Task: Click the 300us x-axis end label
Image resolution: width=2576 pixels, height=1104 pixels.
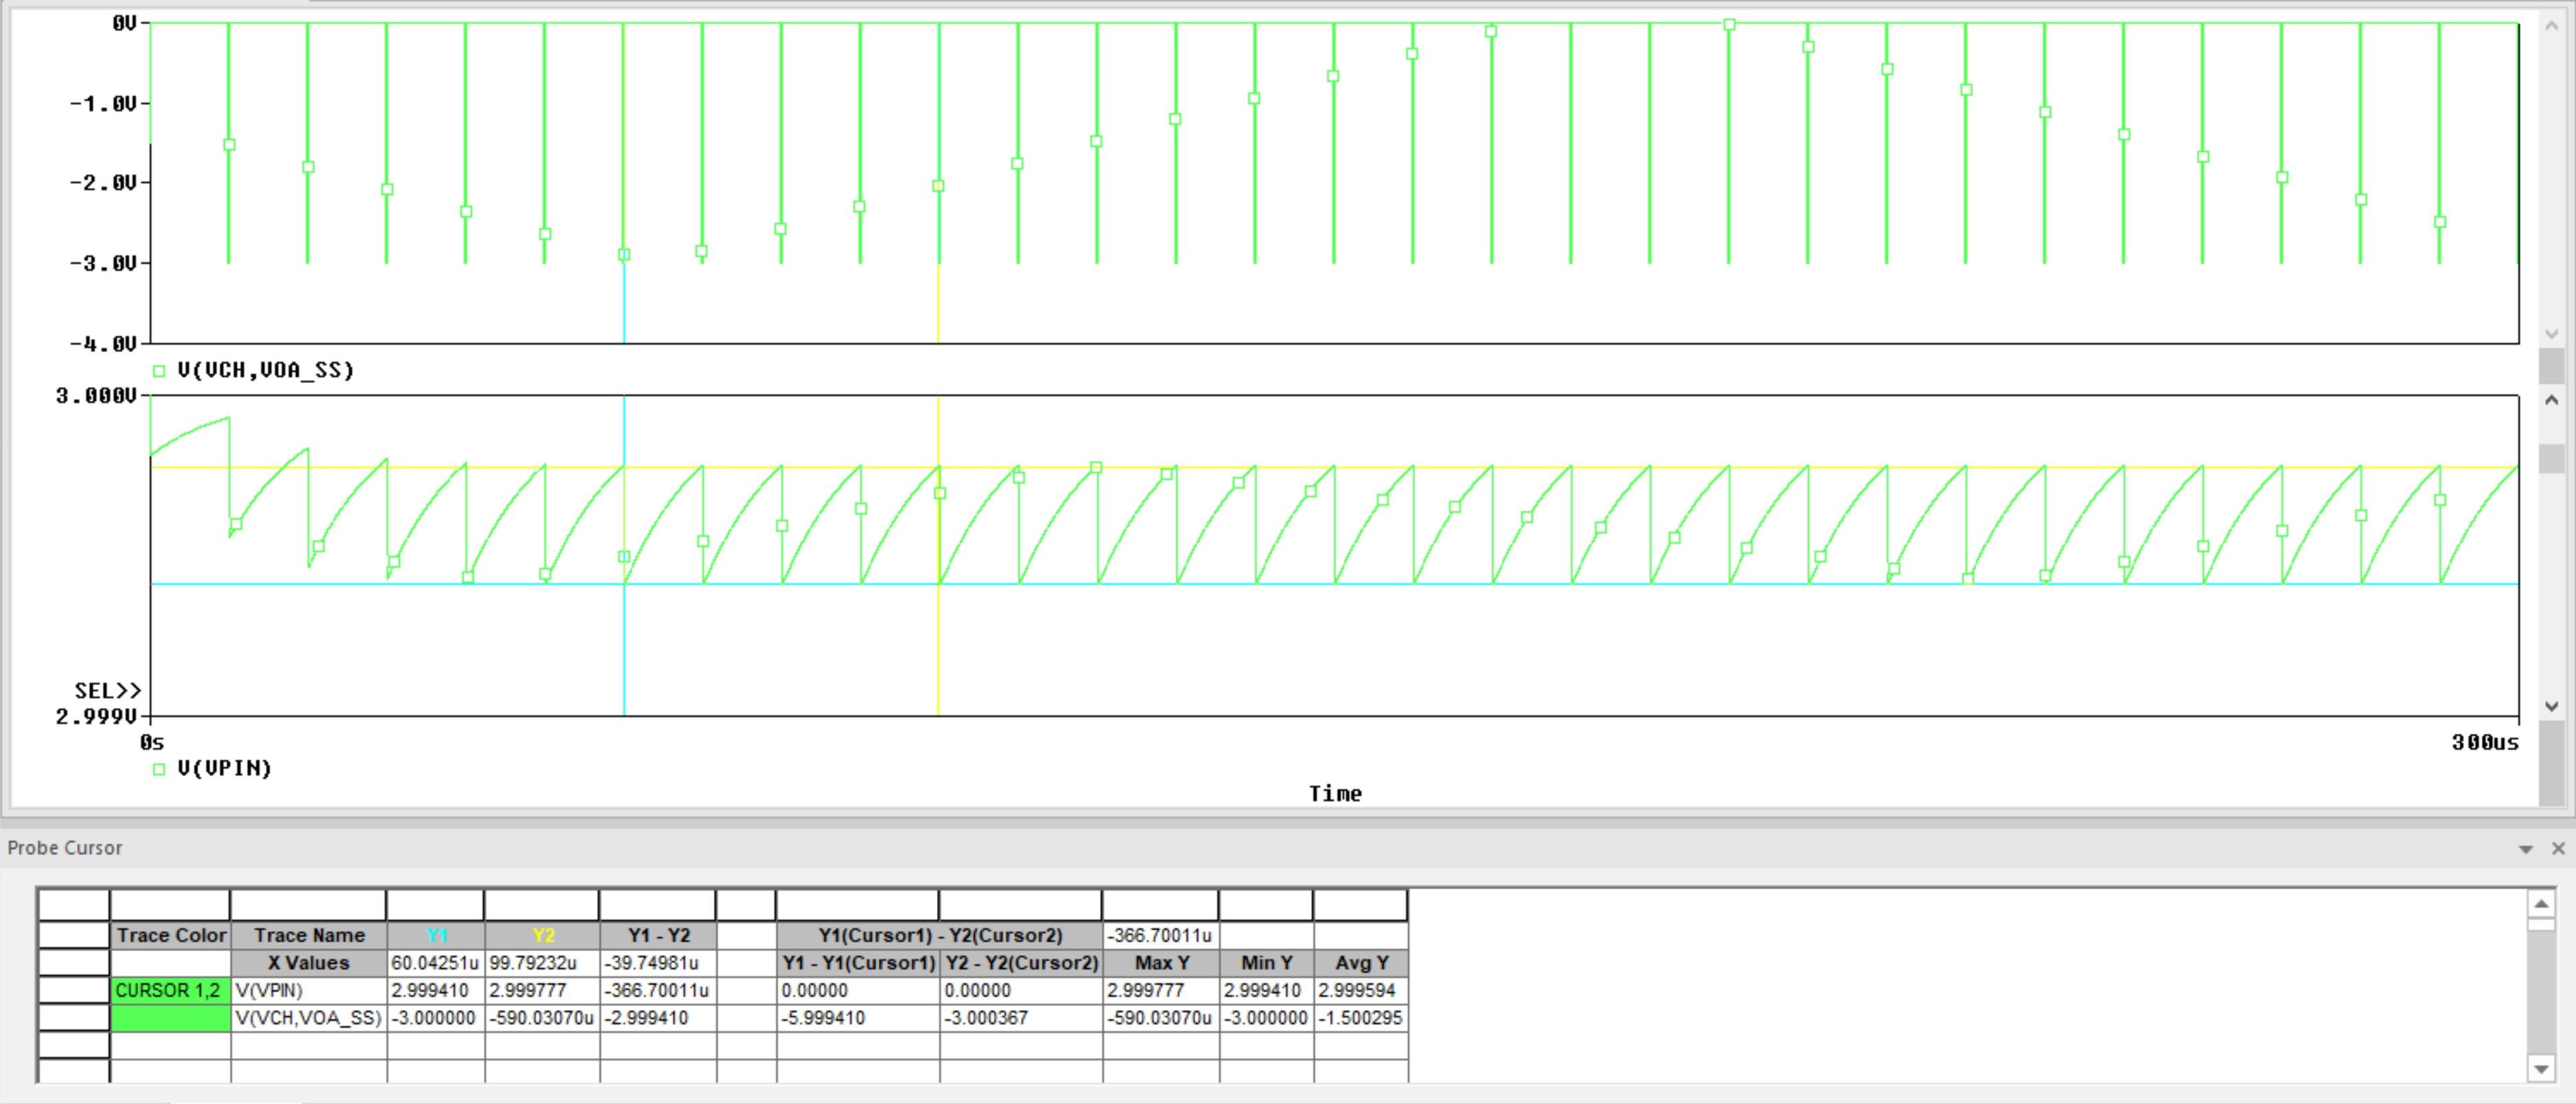Action: click(2485, 742)
